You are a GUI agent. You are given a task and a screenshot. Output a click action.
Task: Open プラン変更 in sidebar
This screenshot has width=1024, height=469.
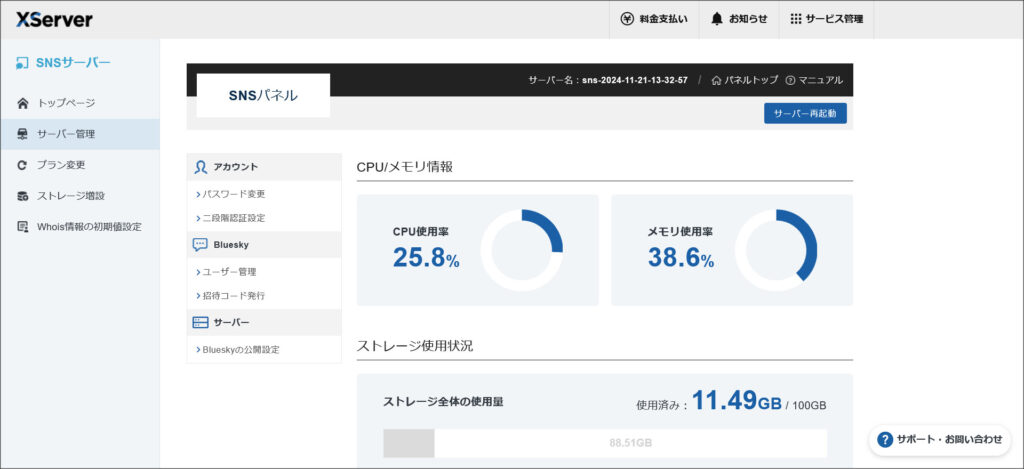tap(80, 165)
